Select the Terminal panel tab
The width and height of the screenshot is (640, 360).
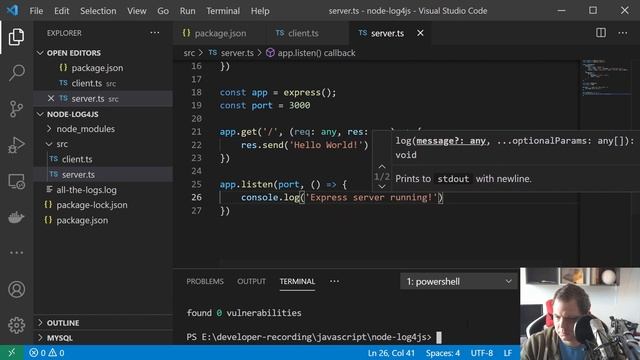coord(297,281)
